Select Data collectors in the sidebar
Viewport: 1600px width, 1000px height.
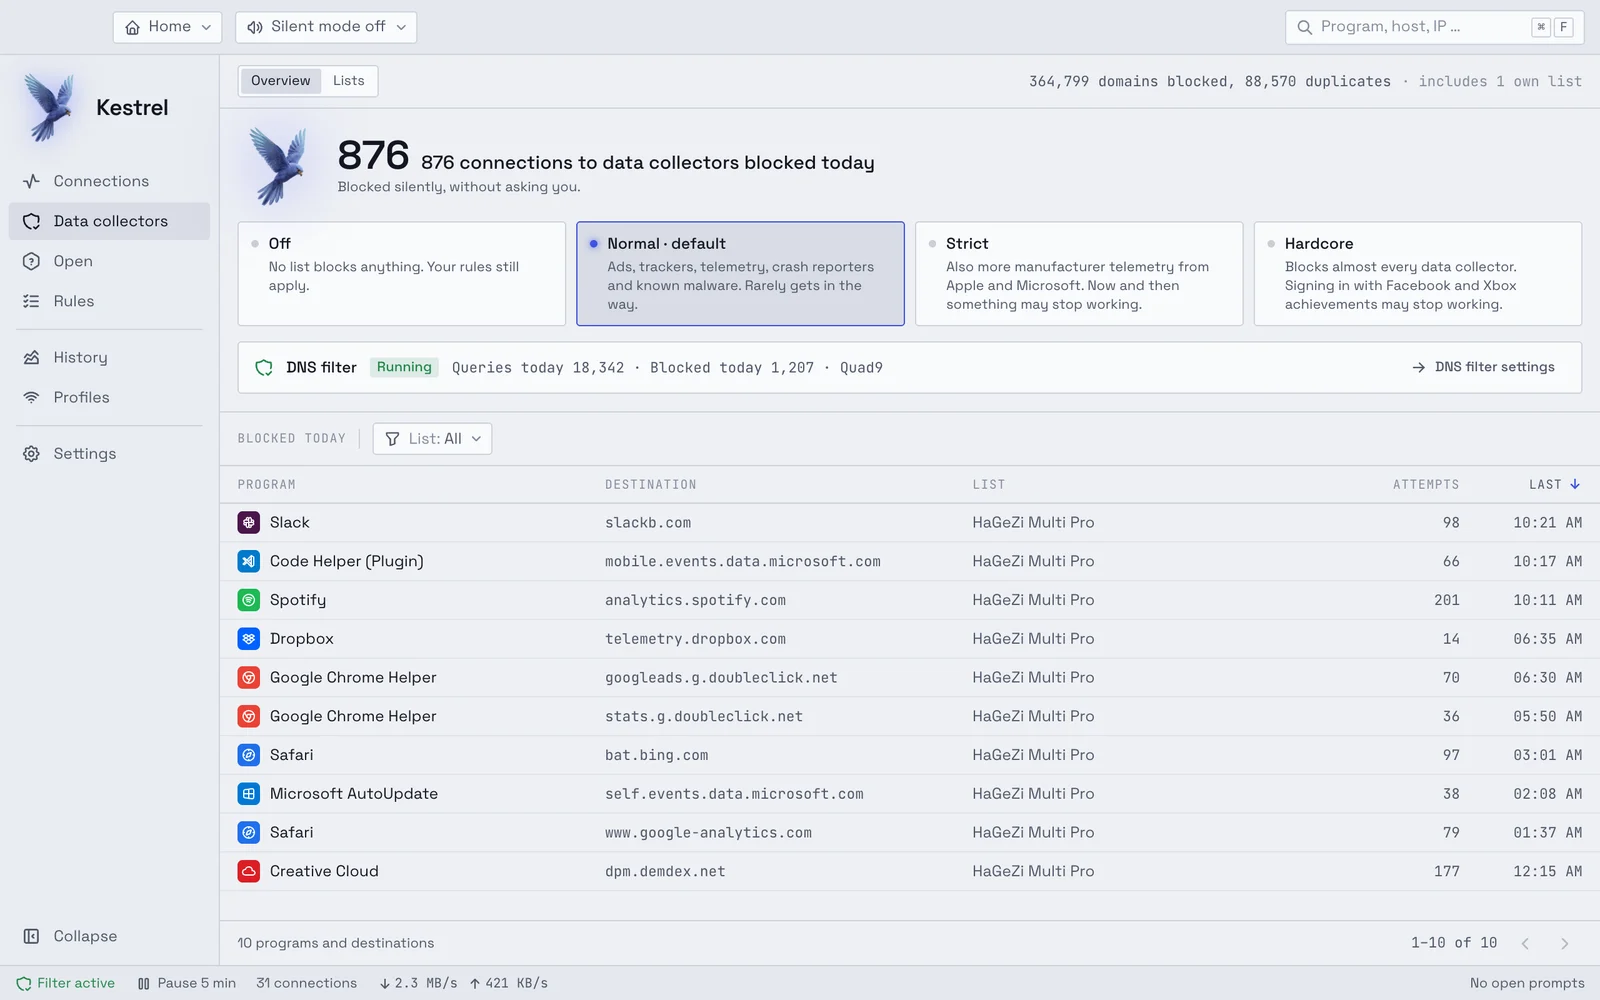(x=109, y=221)
